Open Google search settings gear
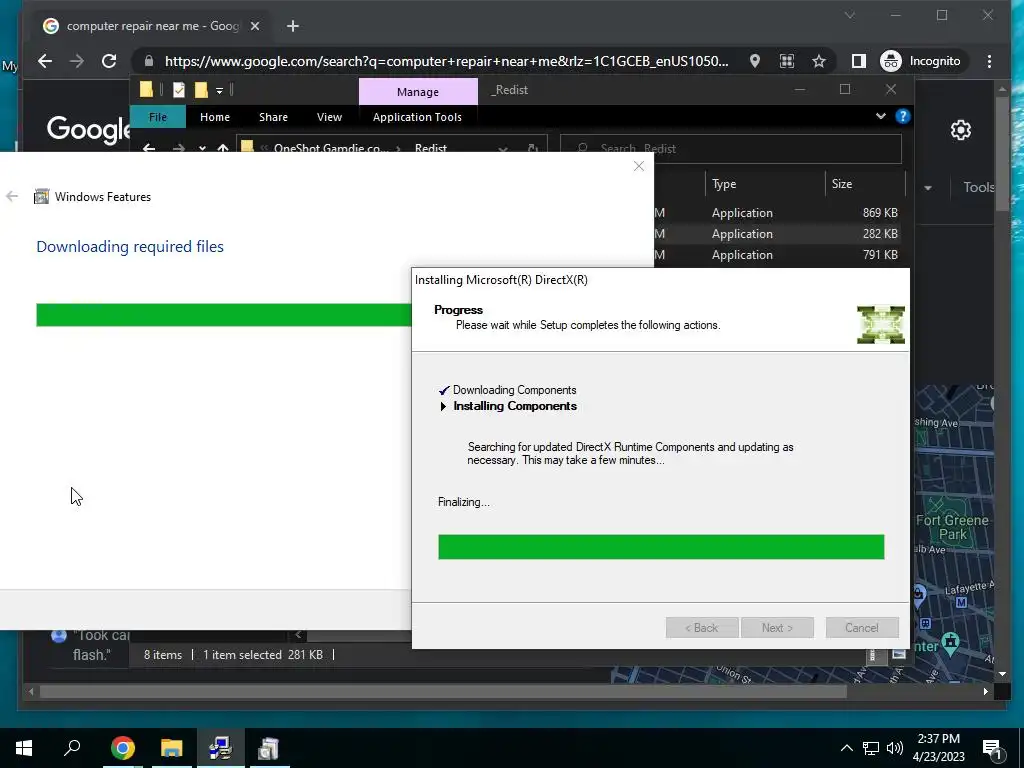1024x768 pixels. [x=961, y=130]
